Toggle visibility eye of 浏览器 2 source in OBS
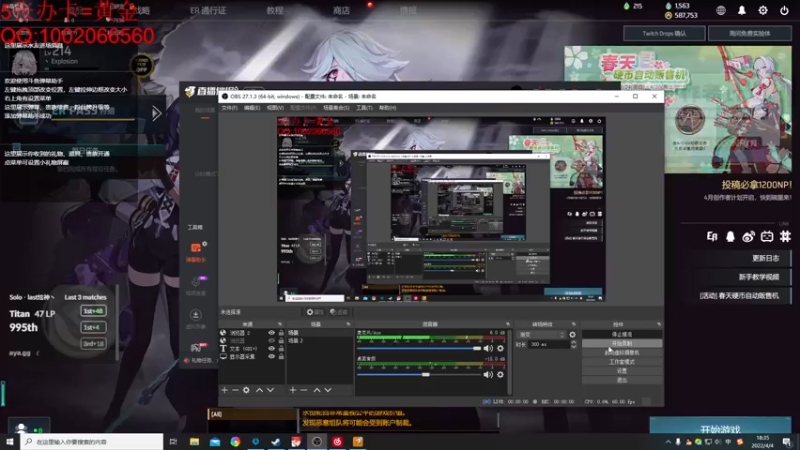This screenshot has height=450, width=800. [x=271, y=333]
